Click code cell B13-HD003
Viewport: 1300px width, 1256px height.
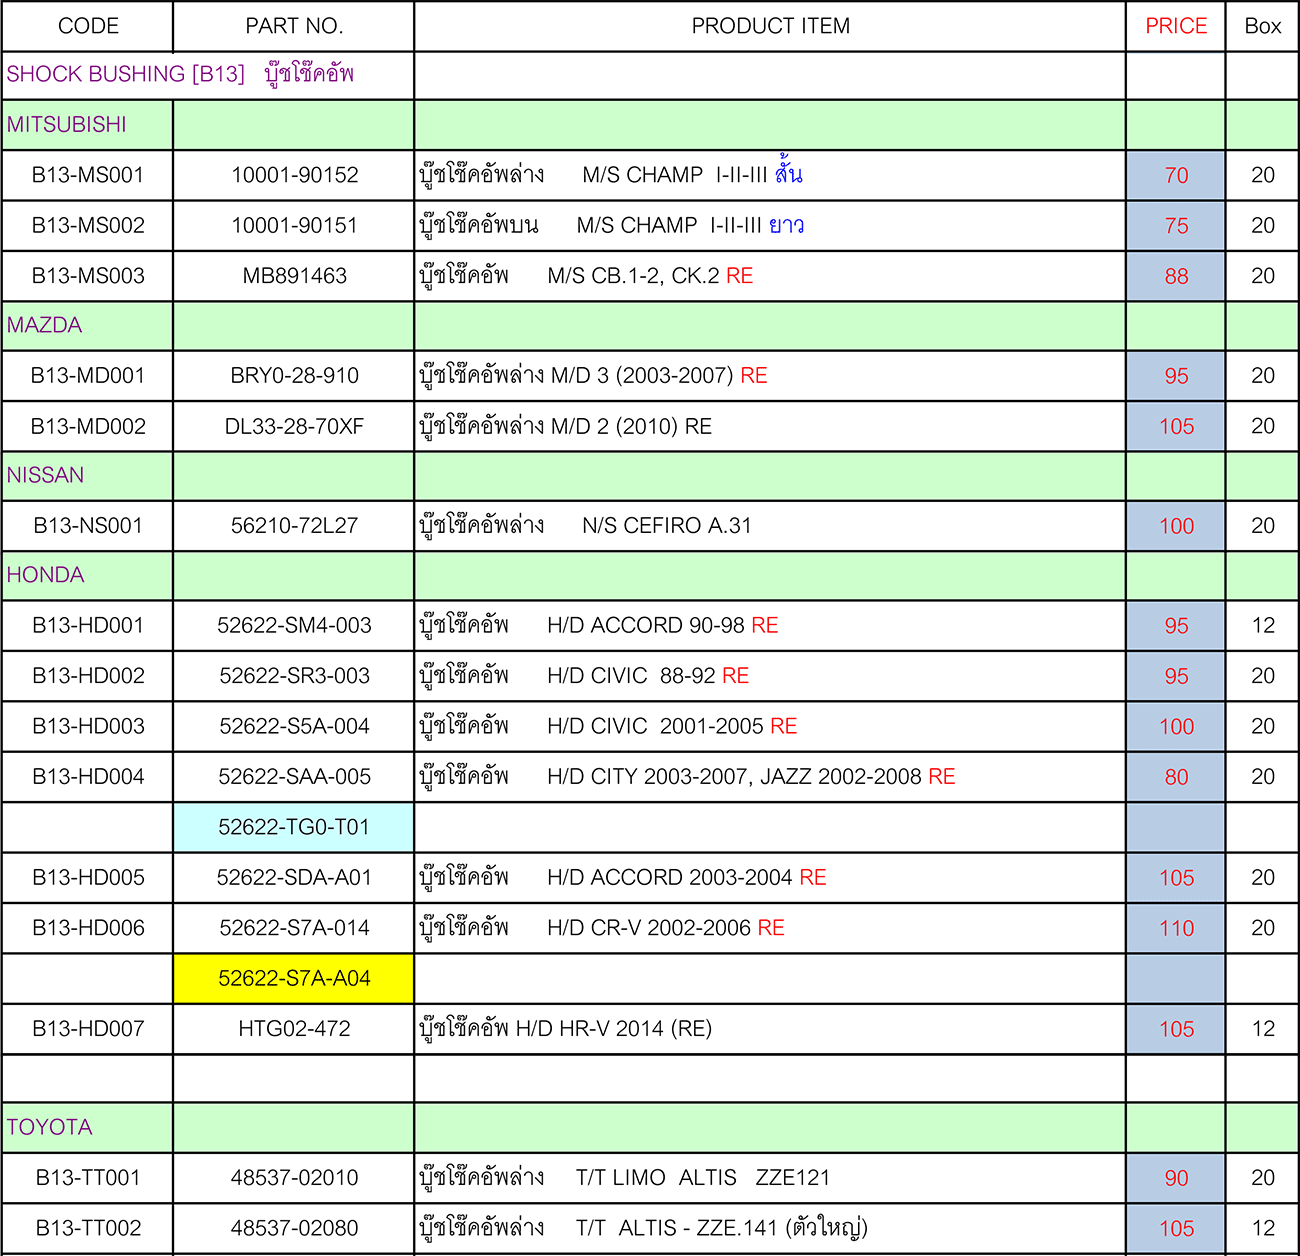pyautogui.click(x=88, y=726)
